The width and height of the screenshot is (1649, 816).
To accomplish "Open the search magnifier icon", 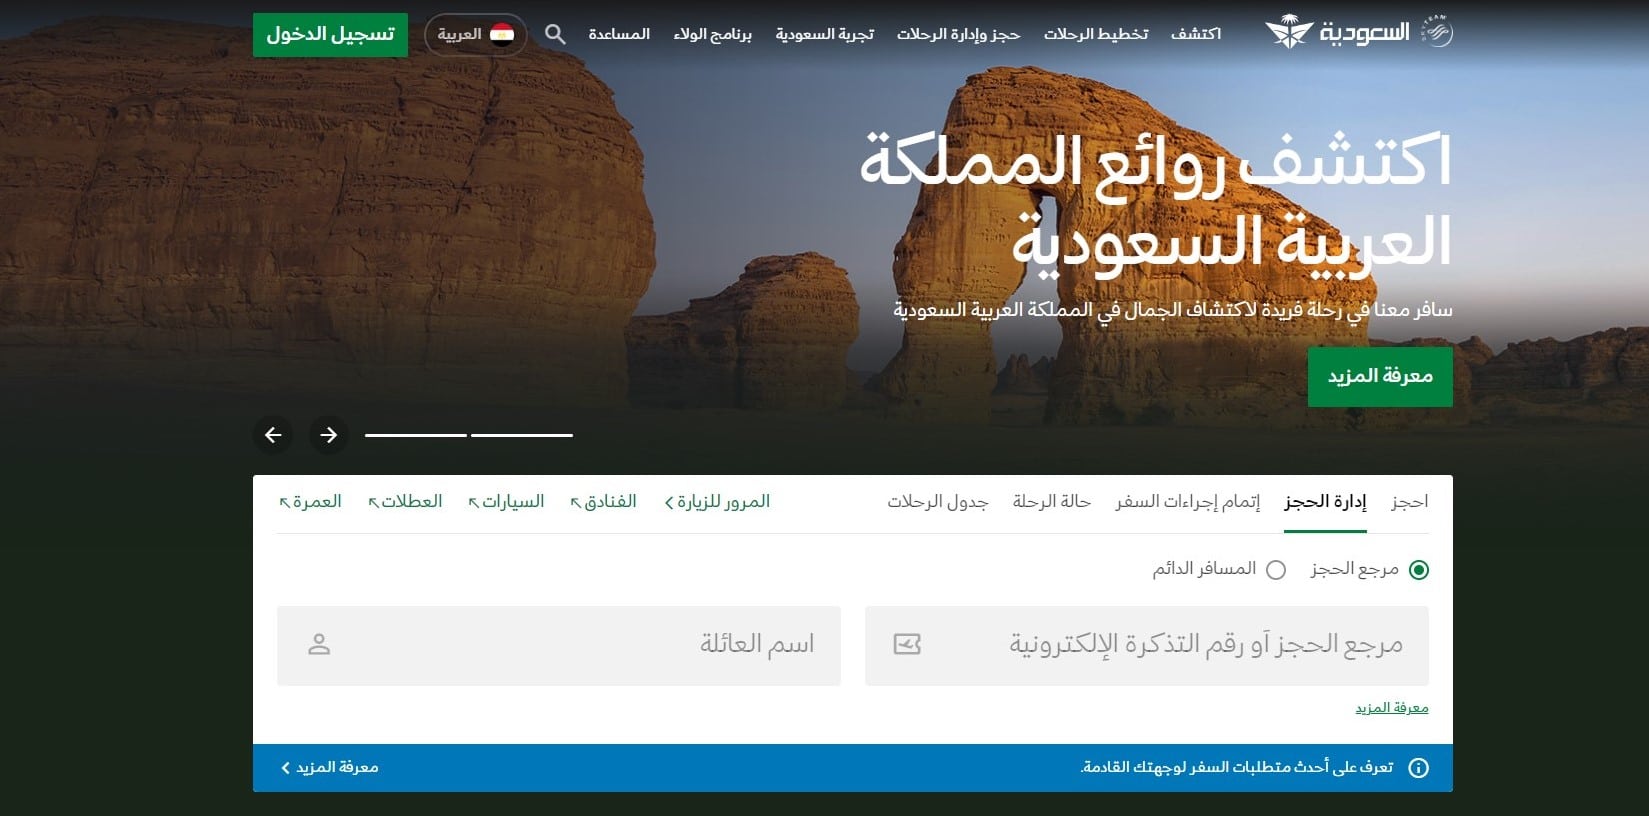I will (x=555, y=34).
